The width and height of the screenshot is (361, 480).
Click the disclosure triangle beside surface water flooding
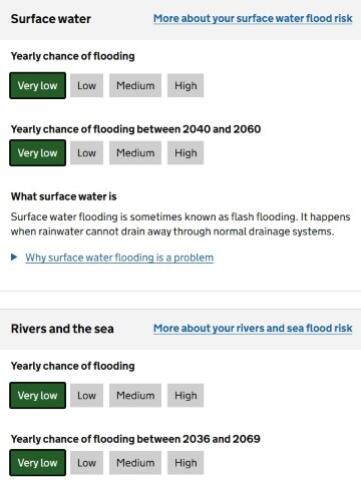[x=14, y=257]
